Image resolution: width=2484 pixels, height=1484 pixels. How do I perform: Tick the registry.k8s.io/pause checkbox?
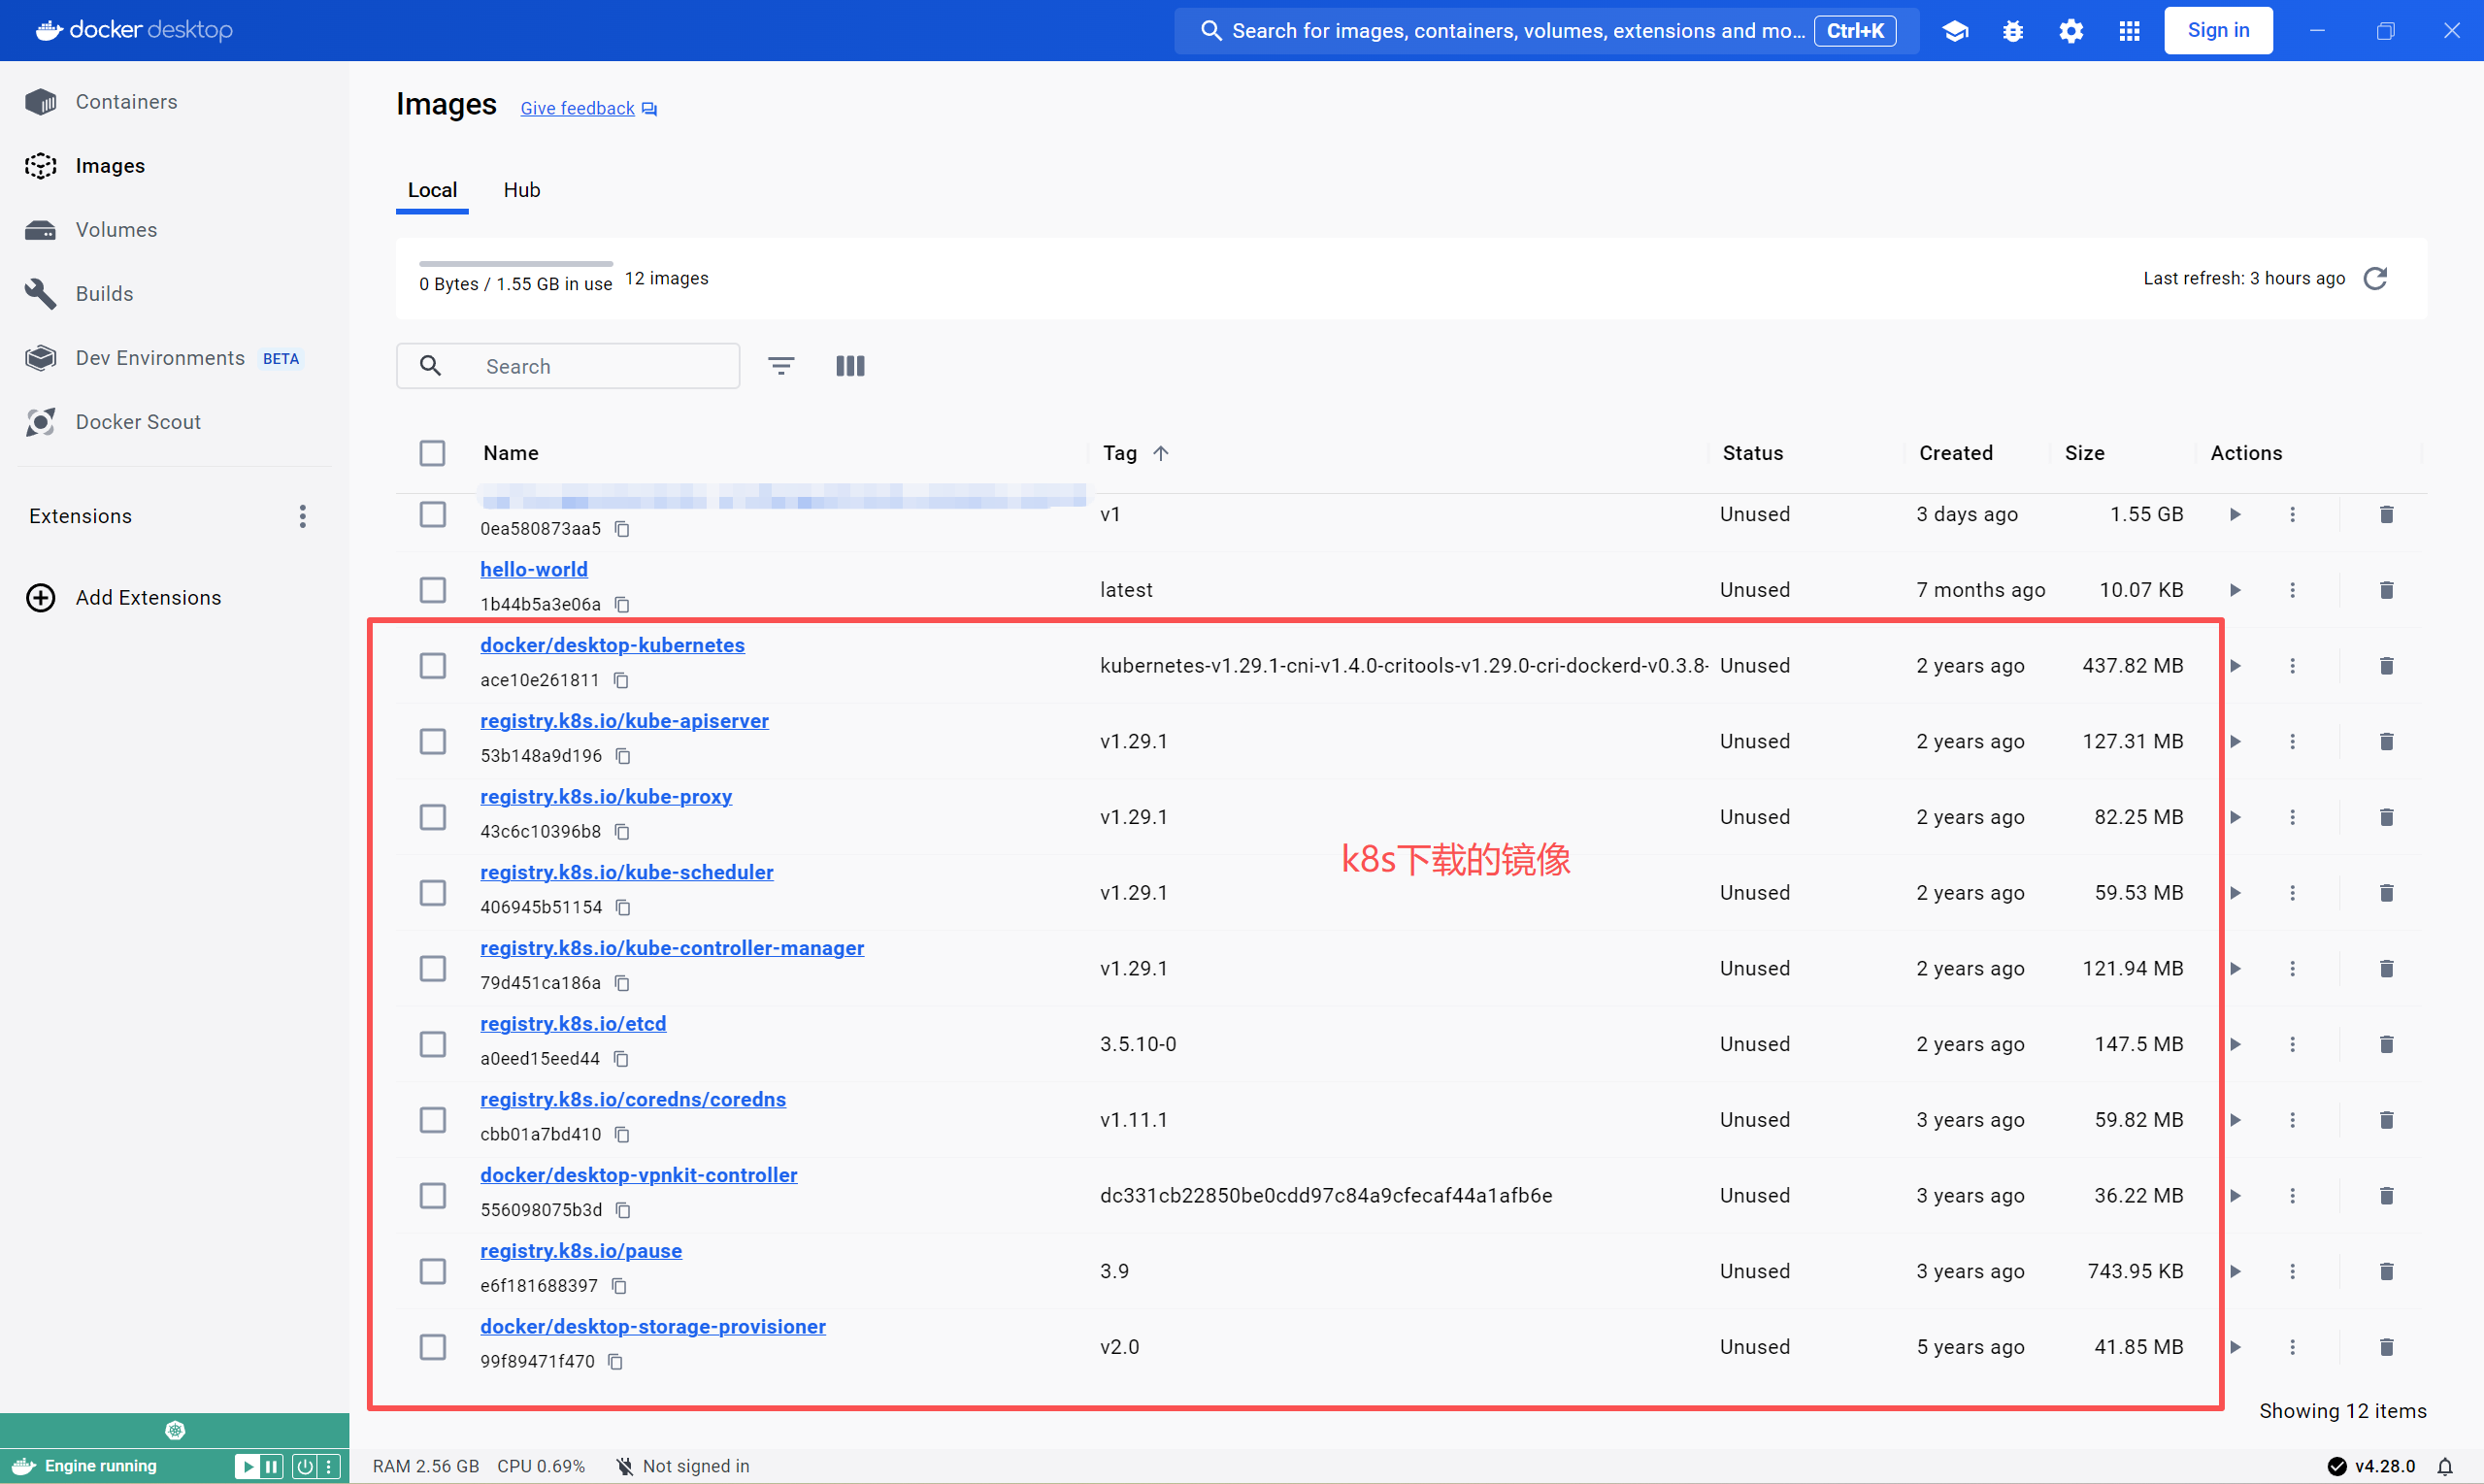pos(433,1271)
